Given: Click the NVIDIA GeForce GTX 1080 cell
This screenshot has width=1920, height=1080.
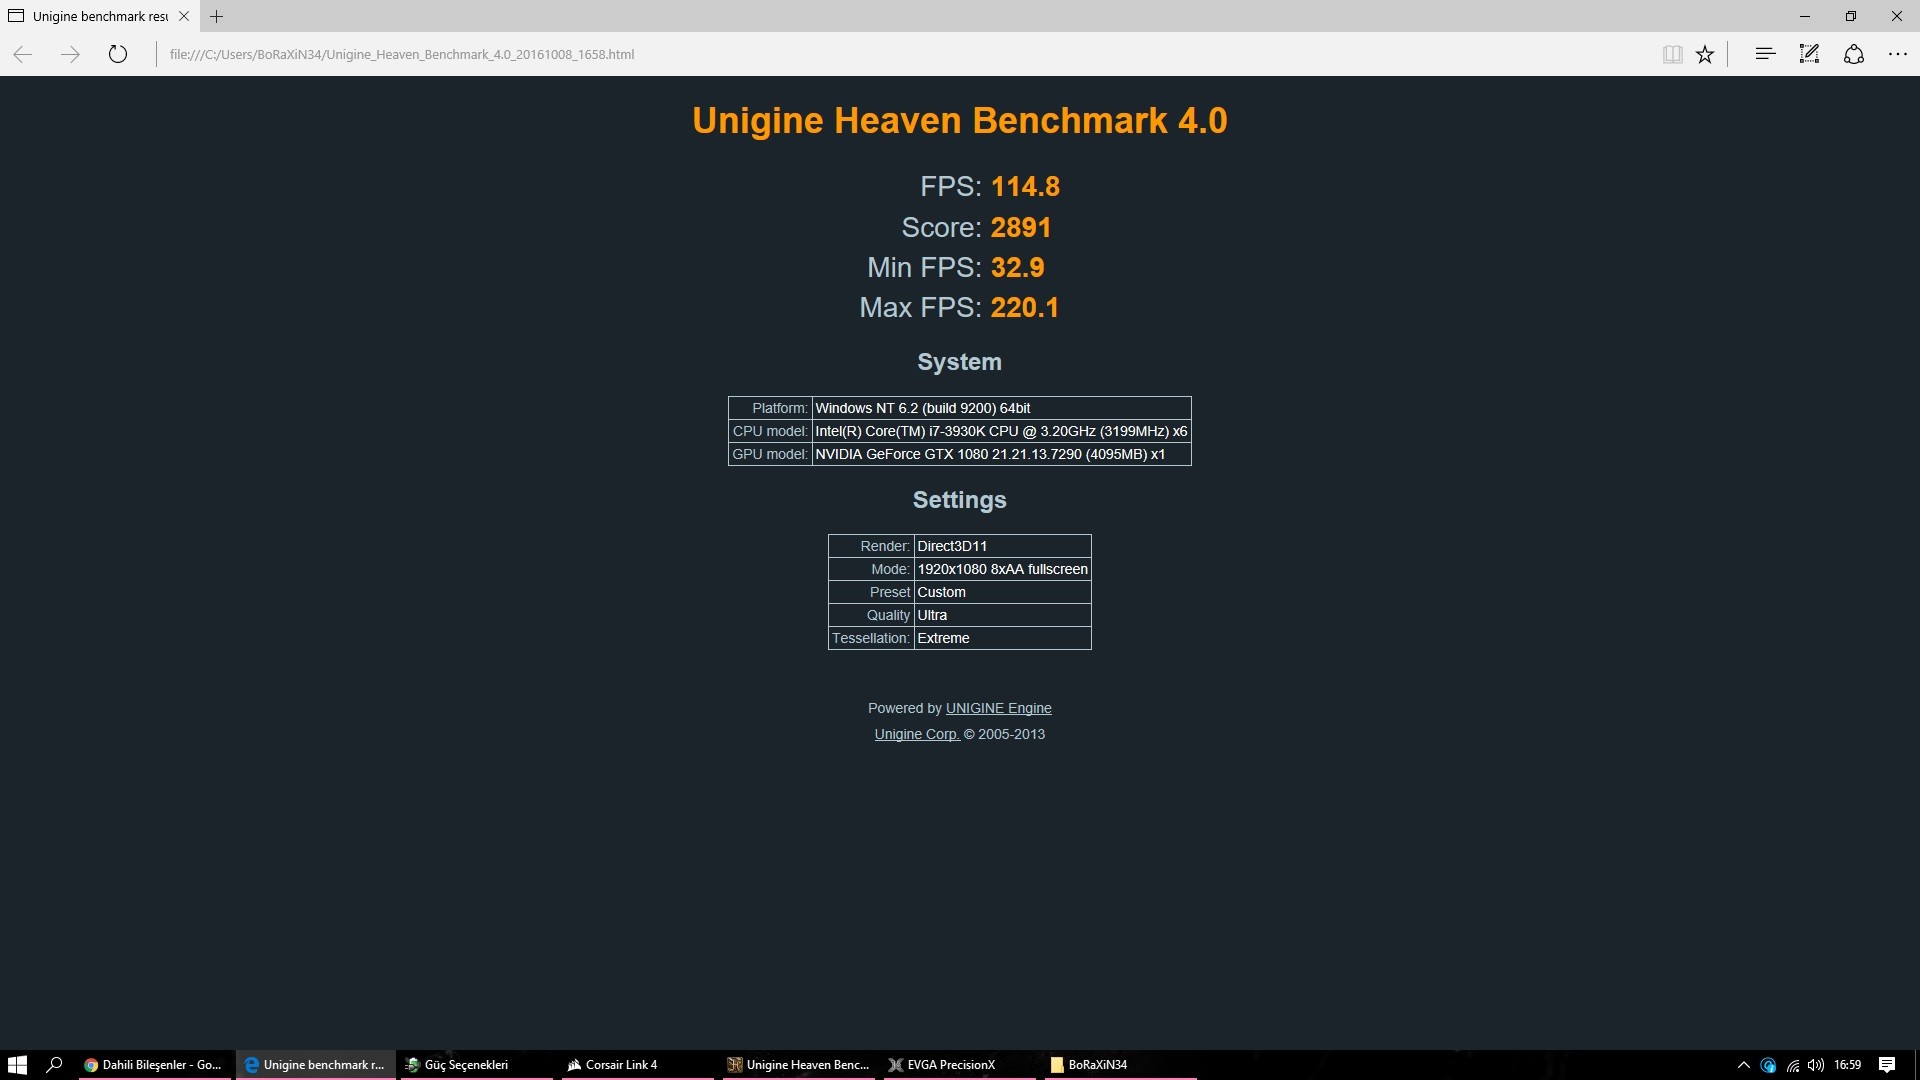Looking at the screenshot, I should coord(1001,454).
